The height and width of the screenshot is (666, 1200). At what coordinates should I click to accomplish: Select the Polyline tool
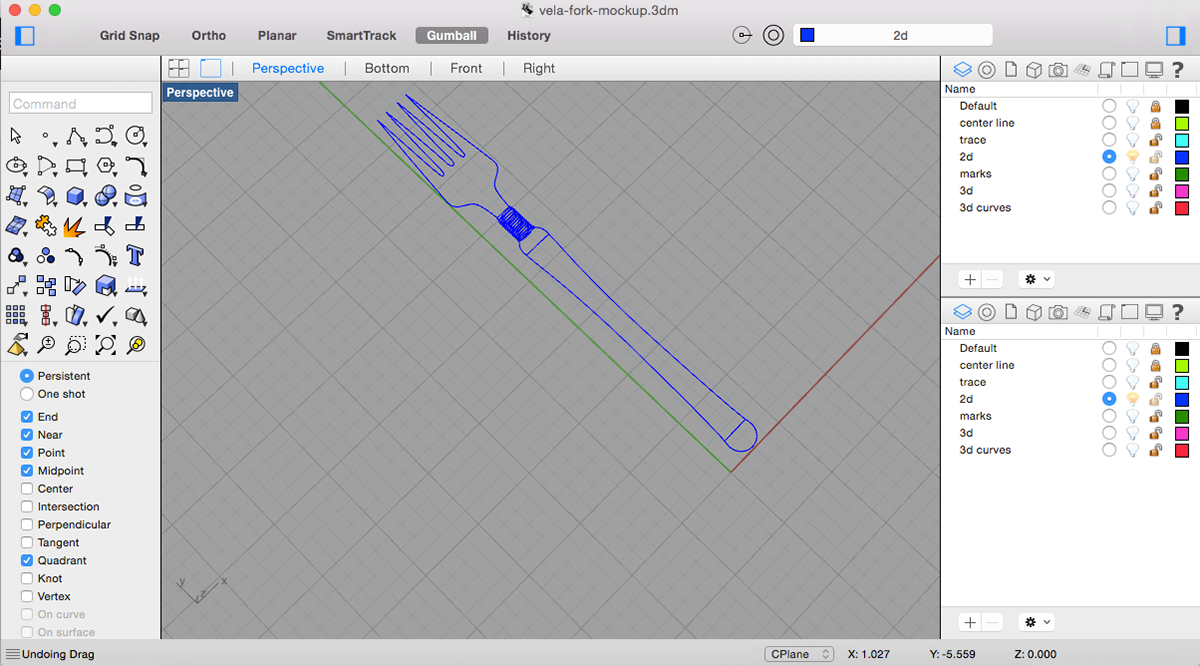click(x=76, y=136)
